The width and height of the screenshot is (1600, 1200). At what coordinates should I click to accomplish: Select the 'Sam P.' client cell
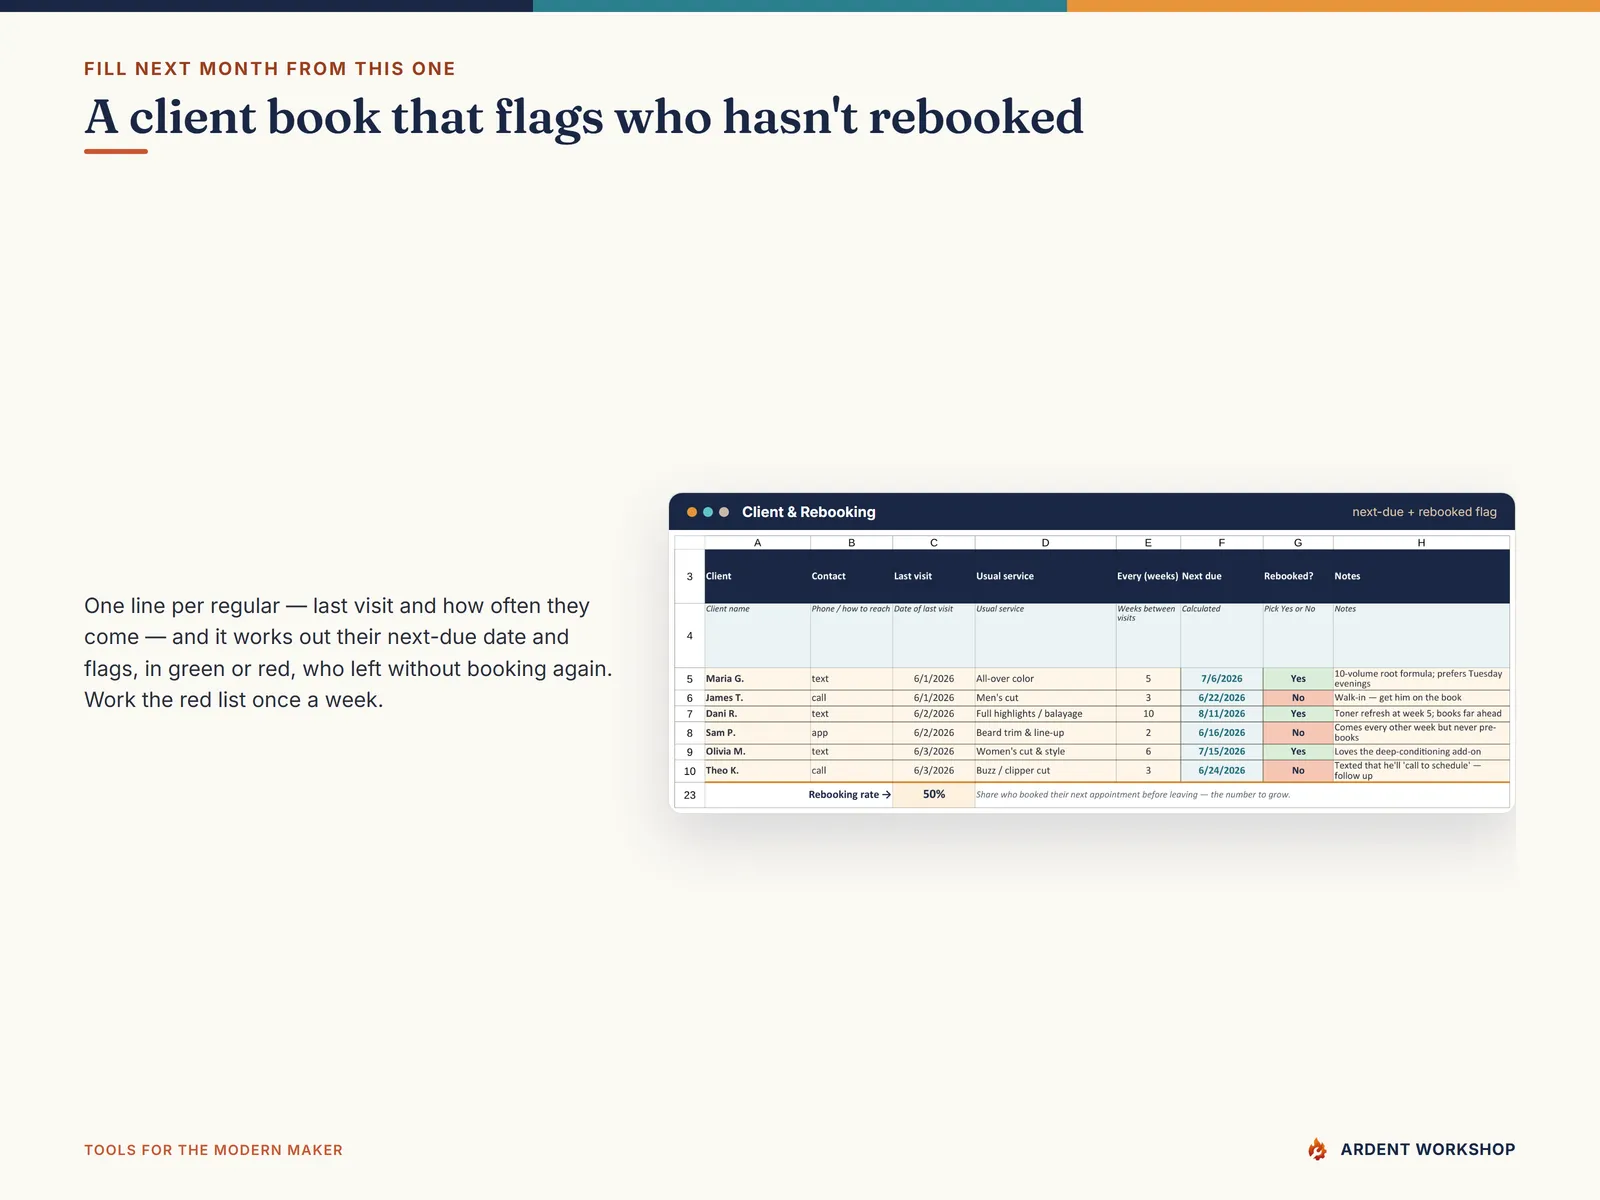click(x=757, y=733)
